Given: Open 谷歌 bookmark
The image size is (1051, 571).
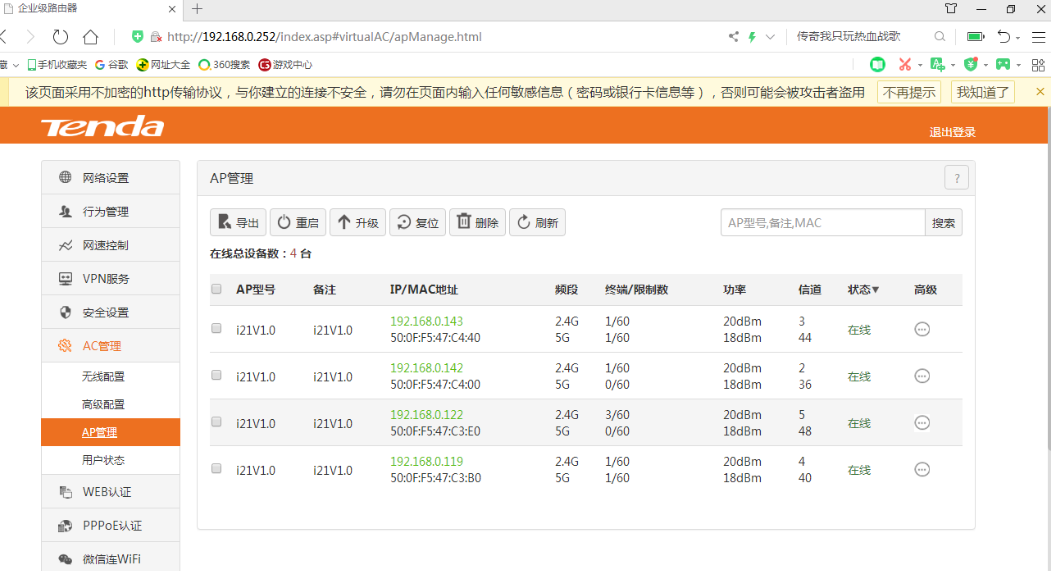Looking at the screenshot, I should coord(111,65).
